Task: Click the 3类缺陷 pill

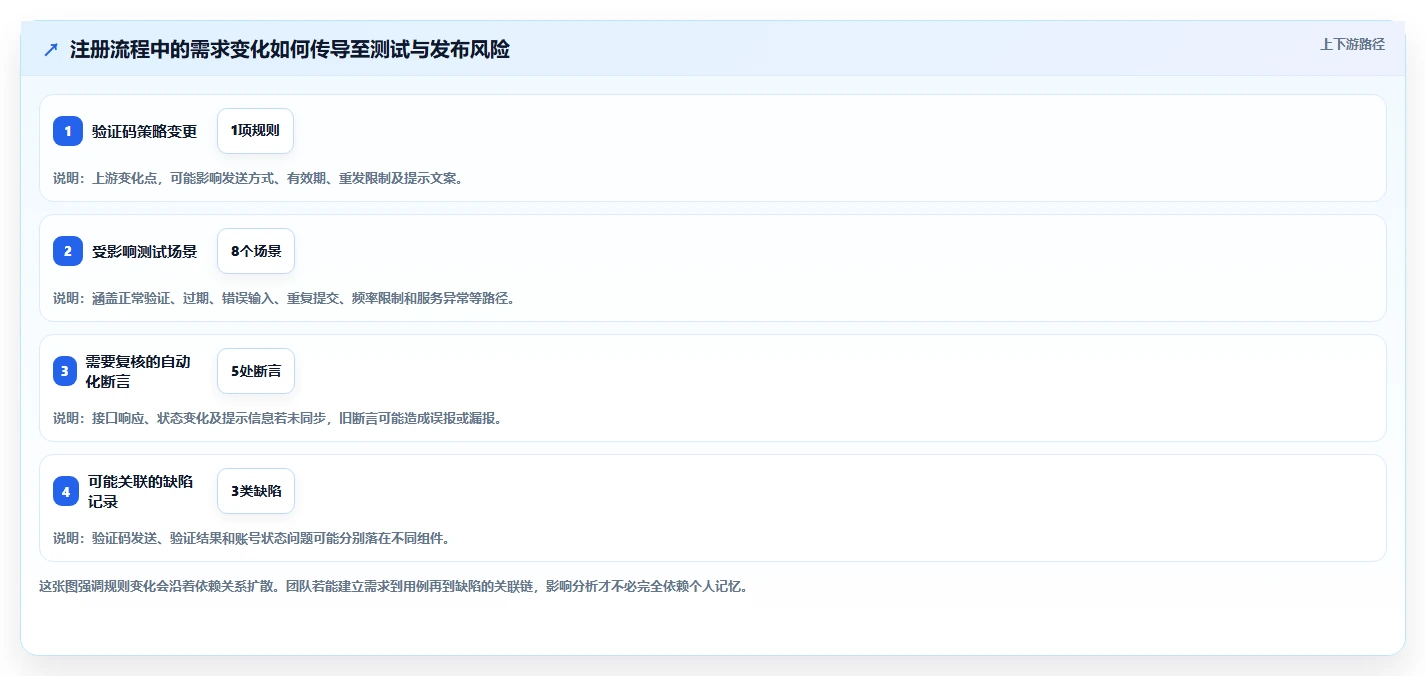Action: [x=256, y=491]
